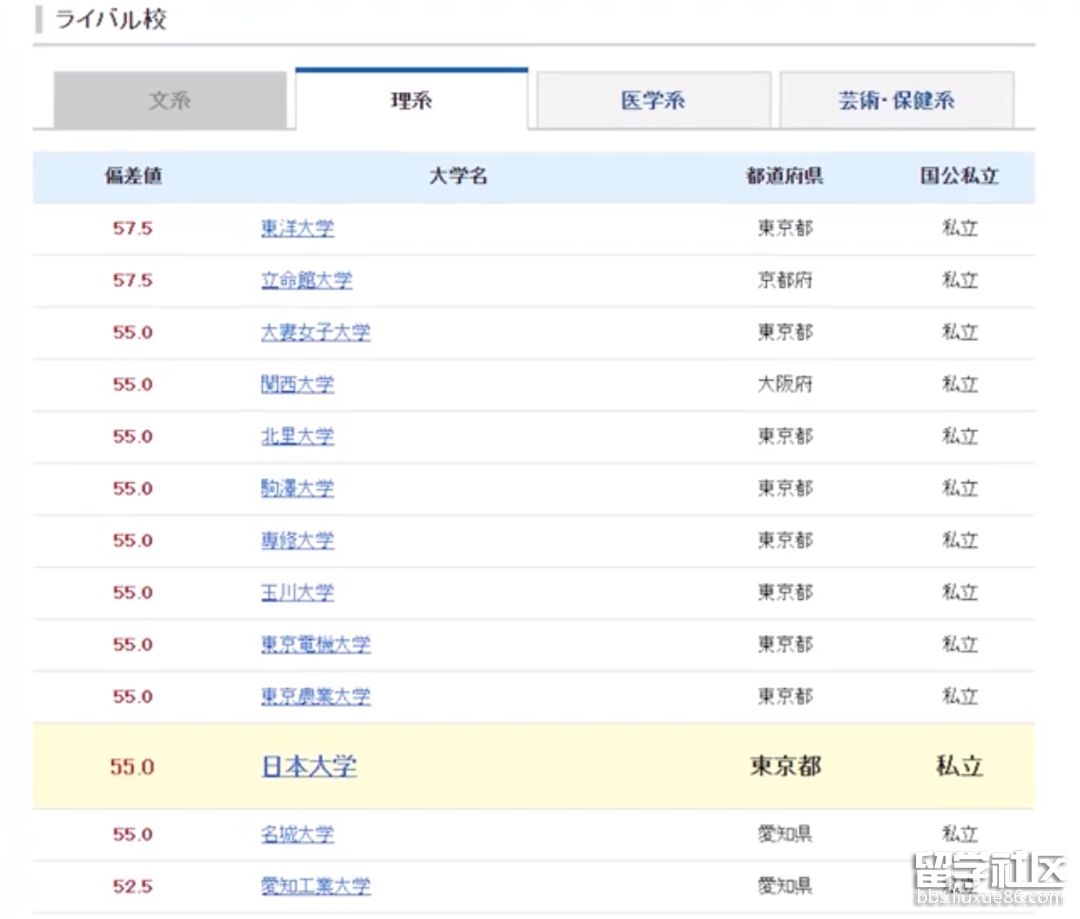Screen dimensions: 1080x919
Task: Open the 玉川大学 page
Action: coord(297,592)
